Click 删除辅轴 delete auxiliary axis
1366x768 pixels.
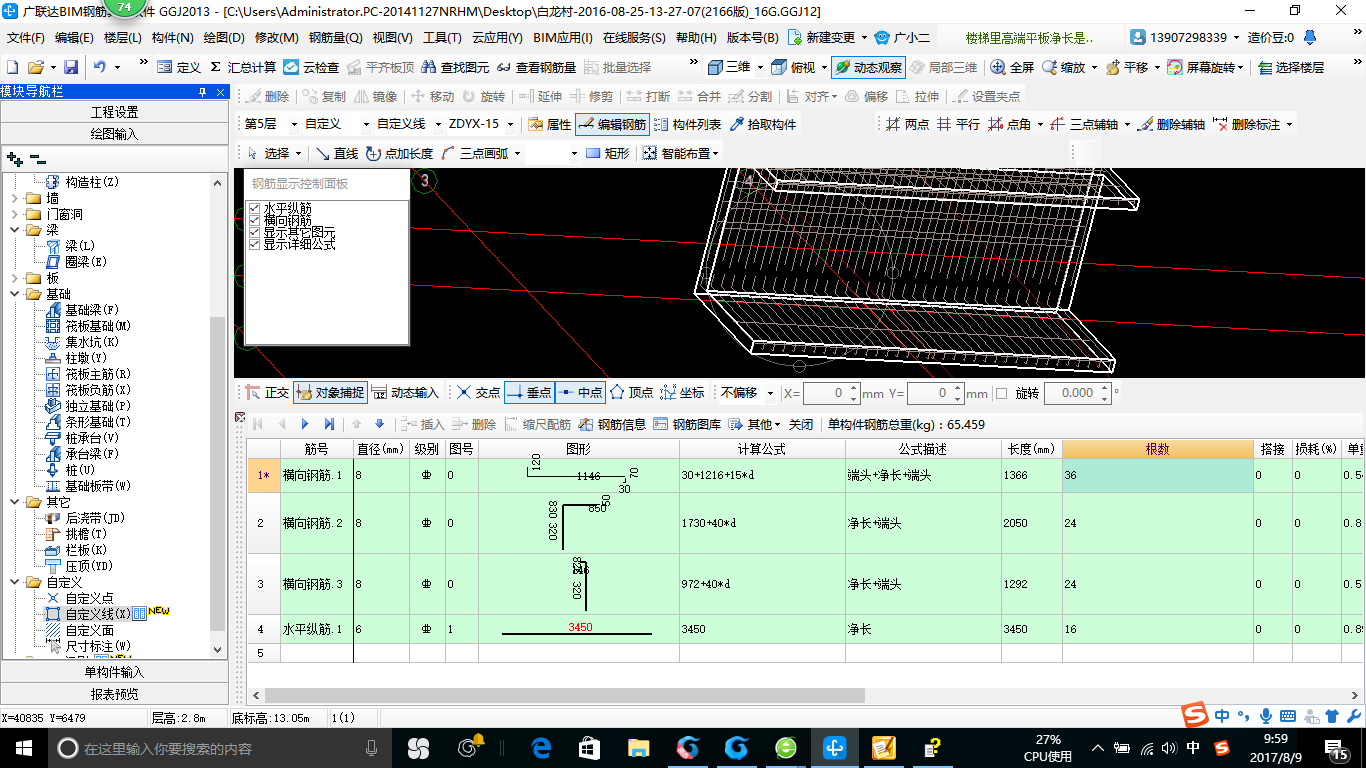click(1171, 125)
